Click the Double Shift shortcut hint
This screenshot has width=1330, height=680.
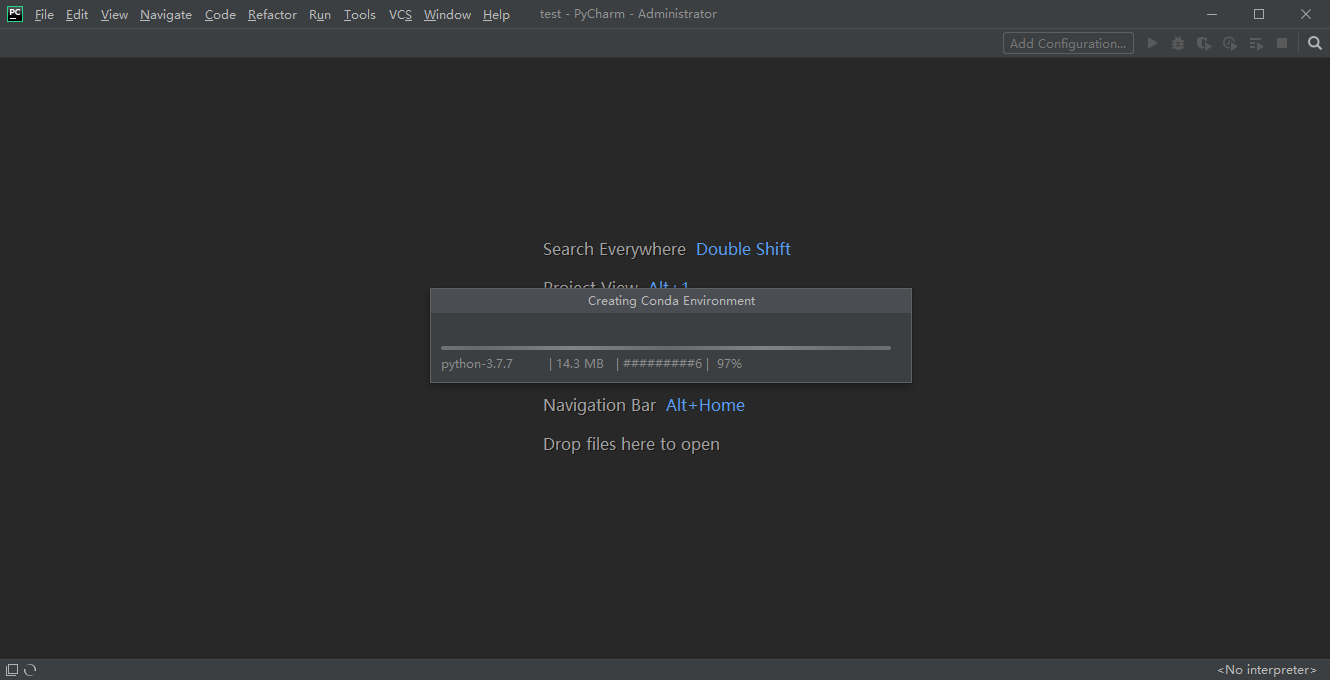pyautogui.click(x=743, y=249)
